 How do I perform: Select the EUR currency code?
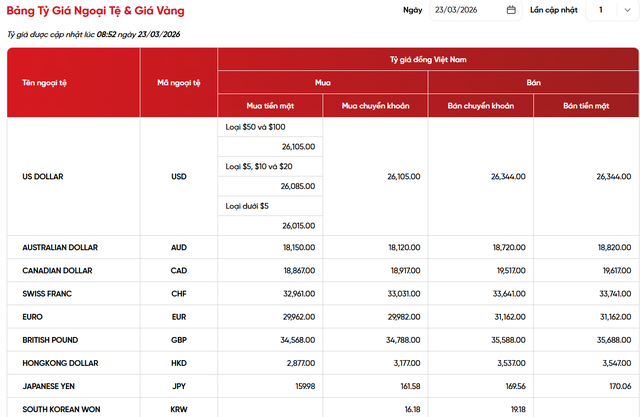179,317
